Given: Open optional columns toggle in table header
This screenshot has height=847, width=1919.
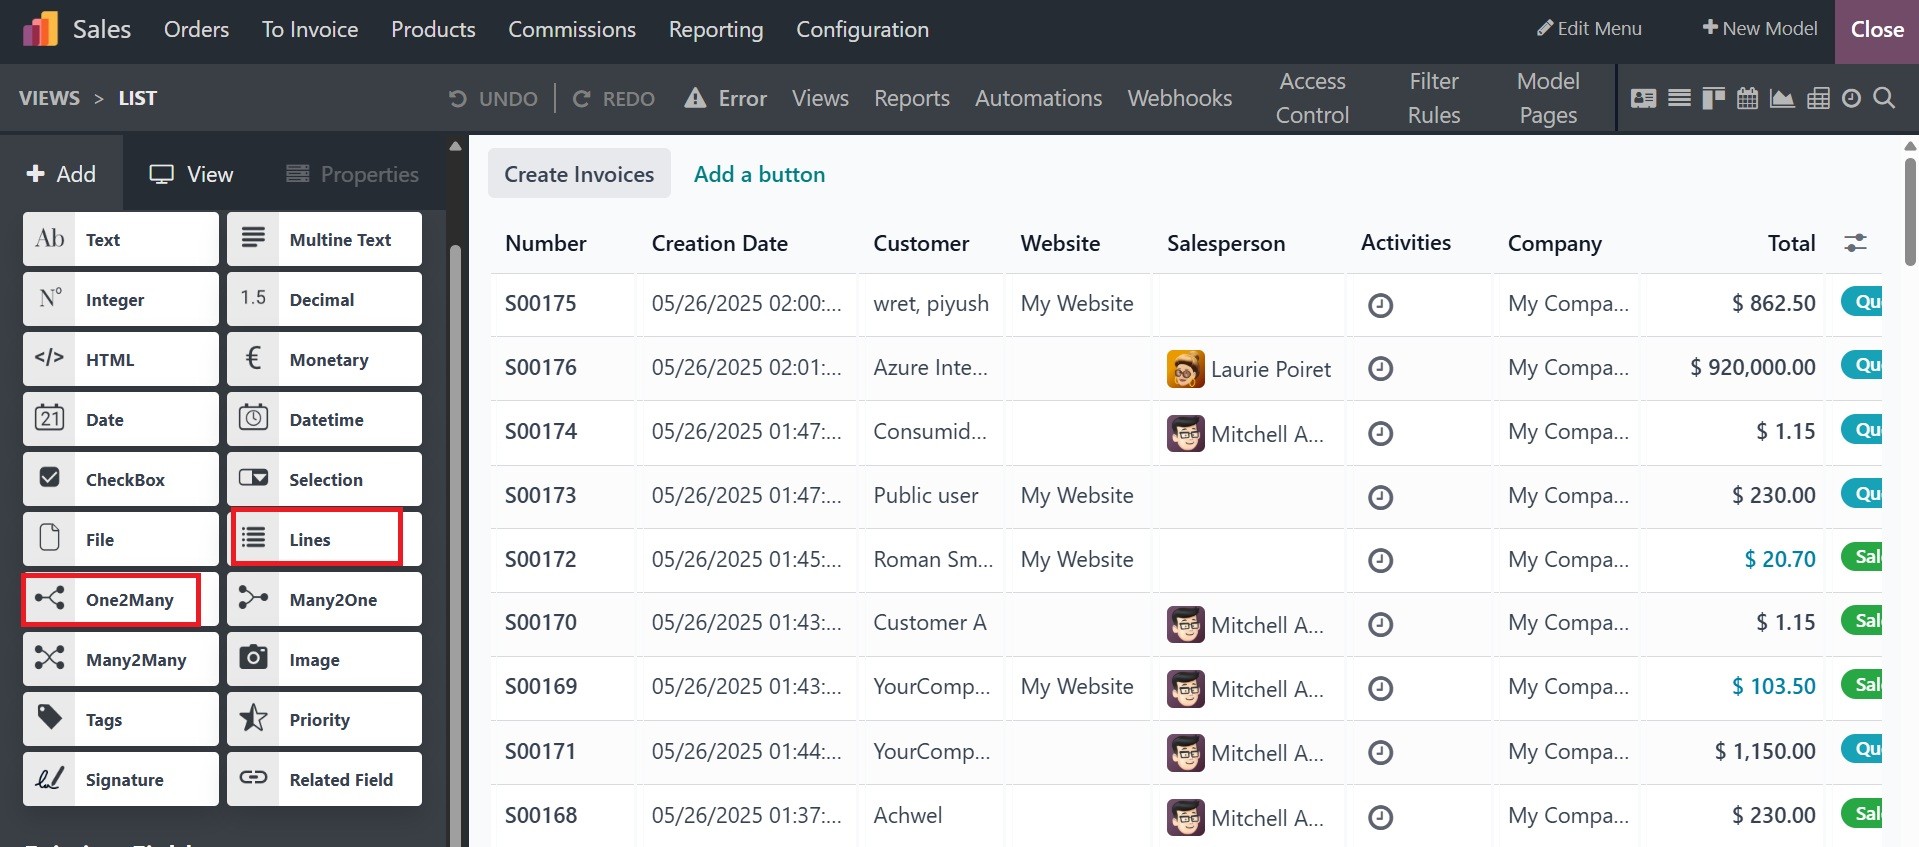Looking at the screenshot, I should (1855, 243).
